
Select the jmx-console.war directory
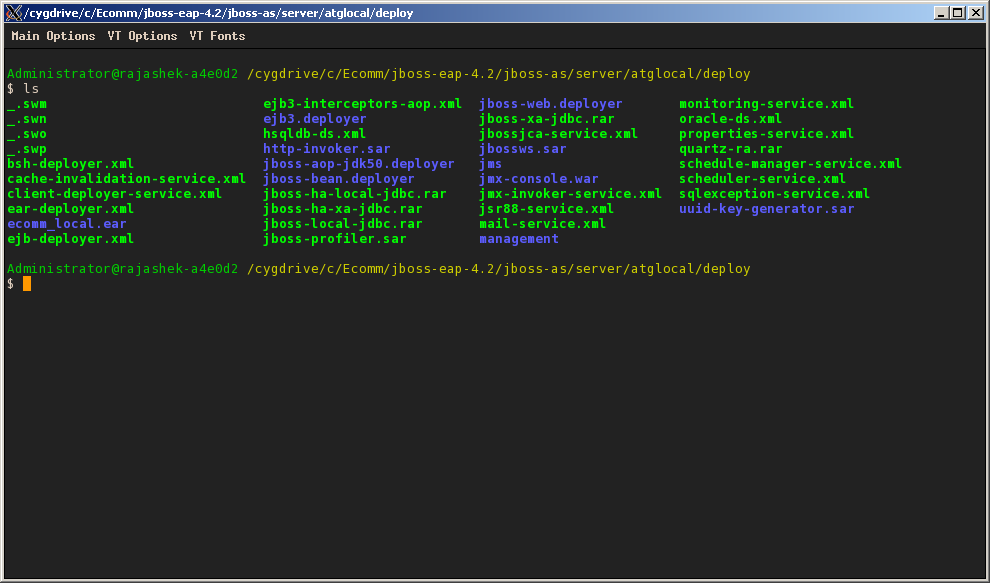click(x=539, y=179)
